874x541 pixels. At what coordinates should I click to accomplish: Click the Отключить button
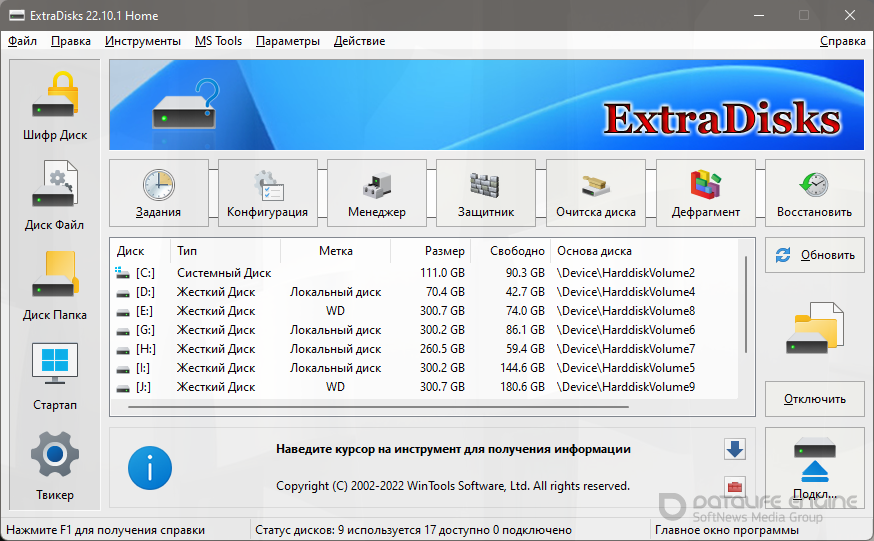(x=814, y=399)
